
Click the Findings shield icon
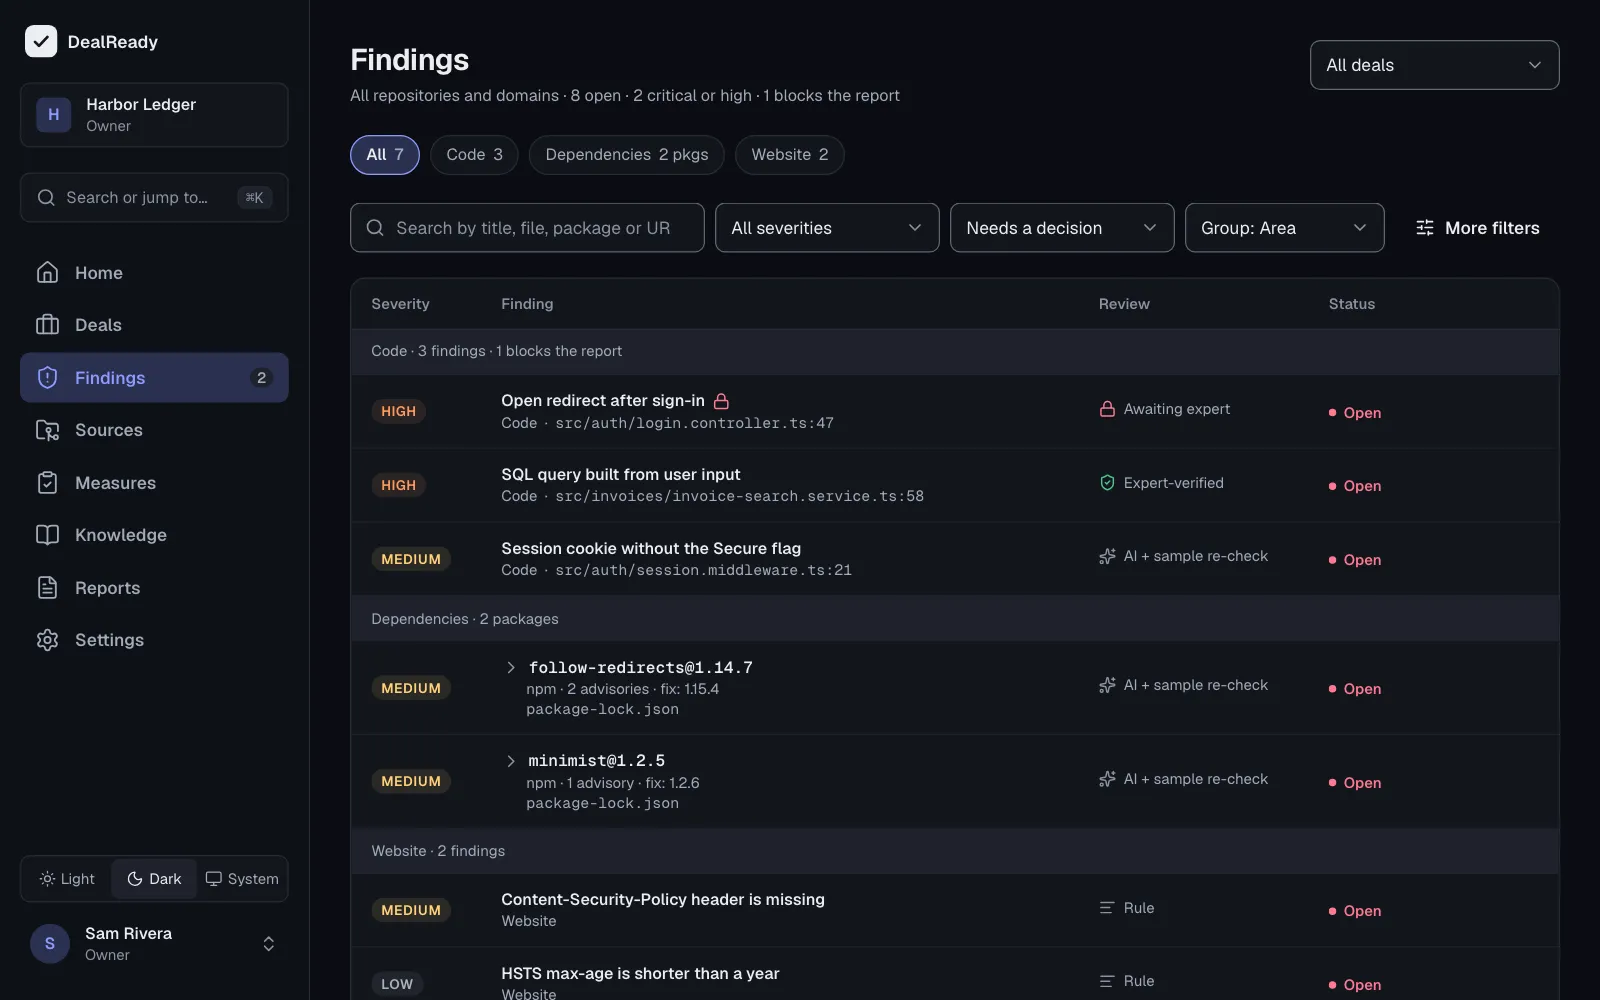47,378
